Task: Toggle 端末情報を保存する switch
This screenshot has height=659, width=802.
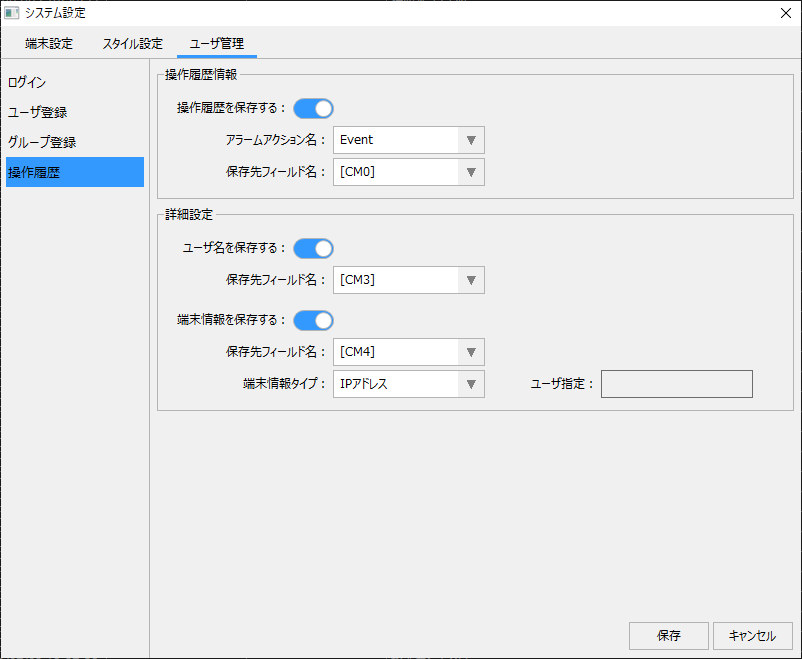Action: click(x=313, y=320)
